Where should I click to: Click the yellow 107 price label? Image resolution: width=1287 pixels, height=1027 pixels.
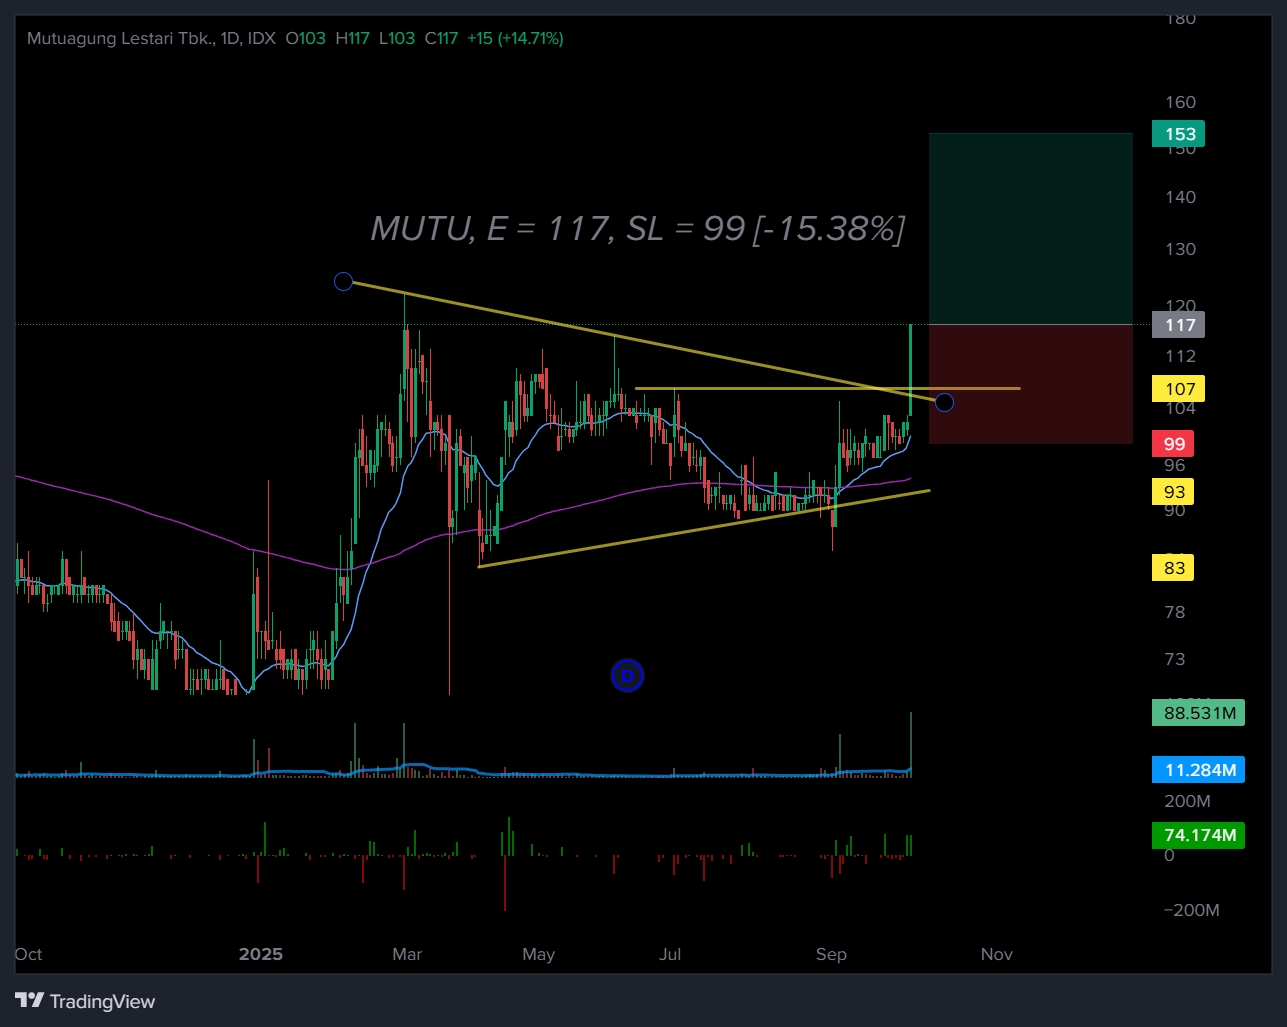1179,389
